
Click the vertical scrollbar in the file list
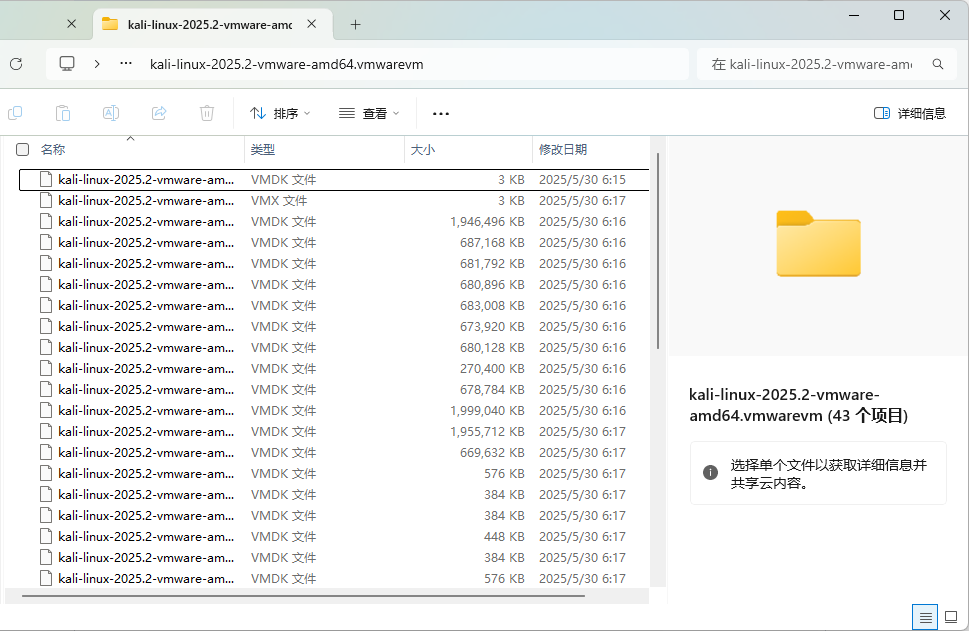pos(659,250)
